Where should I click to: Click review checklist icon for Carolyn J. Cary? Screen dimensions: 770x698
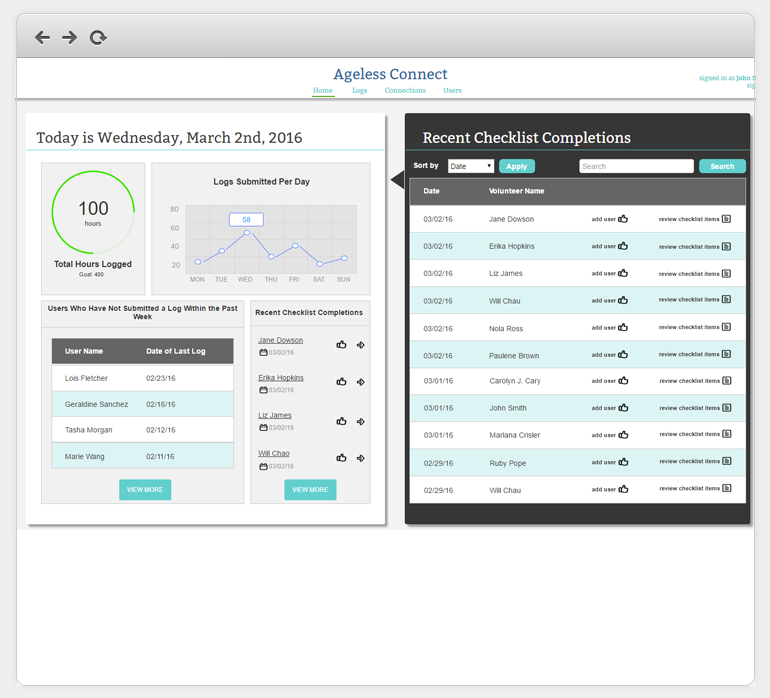tap(727, 380)
